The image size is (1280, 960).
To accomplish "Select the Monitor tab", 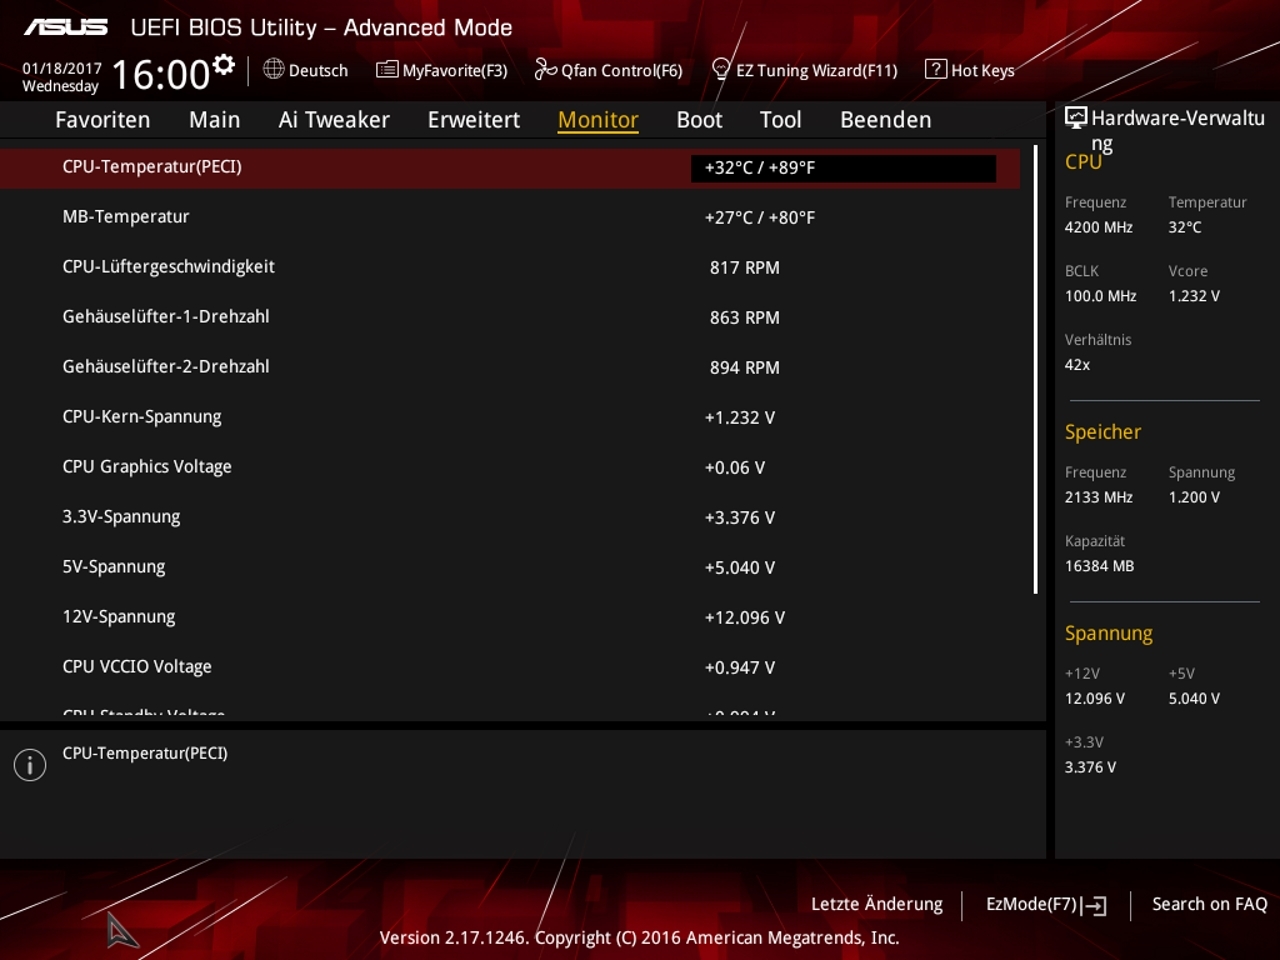I will click(x=598, y=120).
